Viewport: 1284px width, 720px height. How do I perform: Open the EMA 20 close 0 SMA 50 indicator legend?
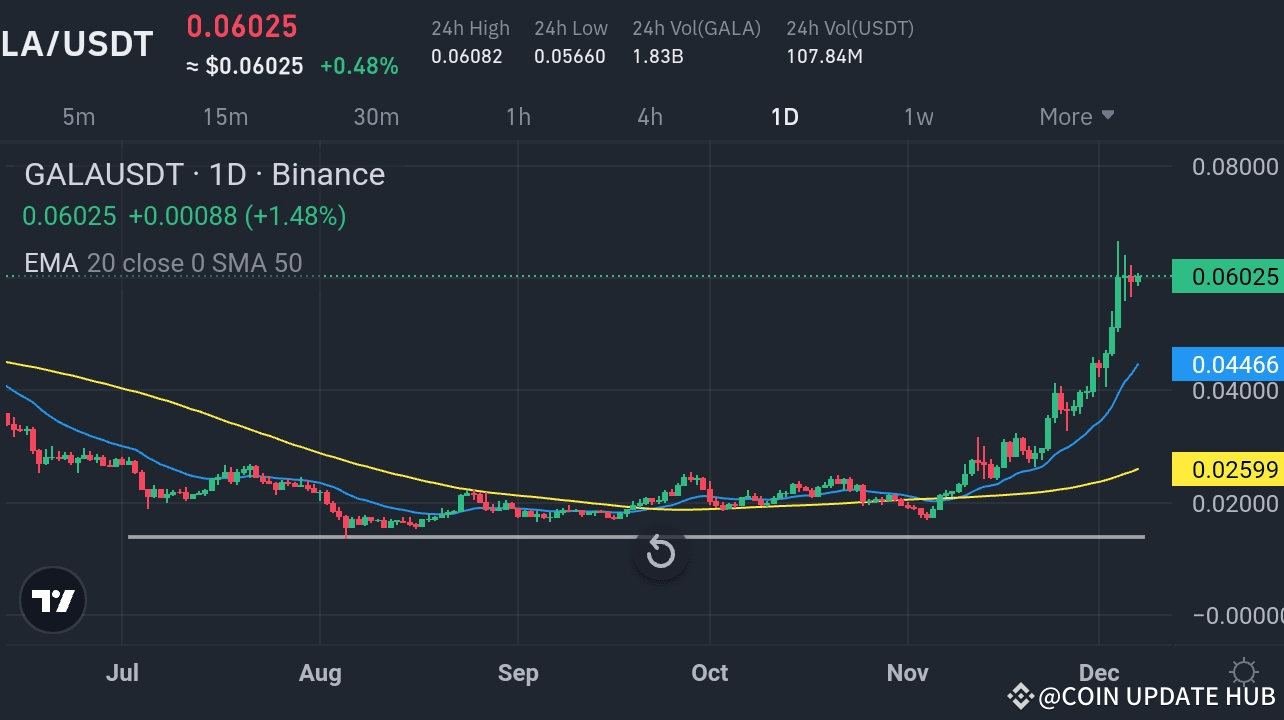tap(163, 263)
